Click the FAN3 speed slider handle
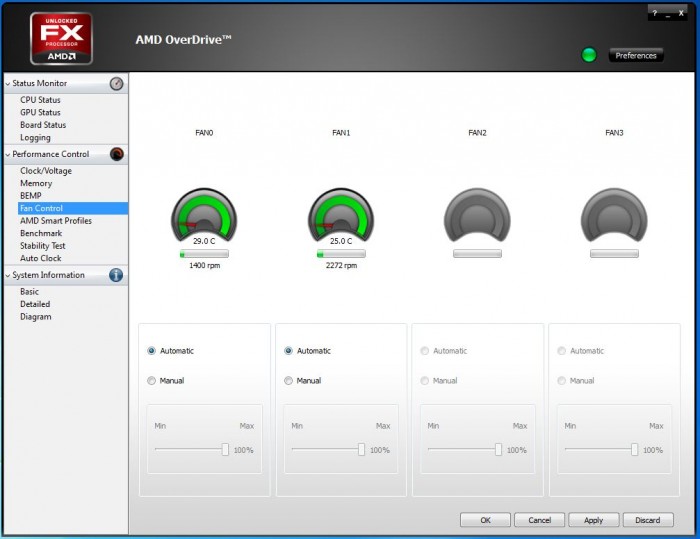Image resolution: width=700 pixels, height=539 pixels. coord(634,449)
